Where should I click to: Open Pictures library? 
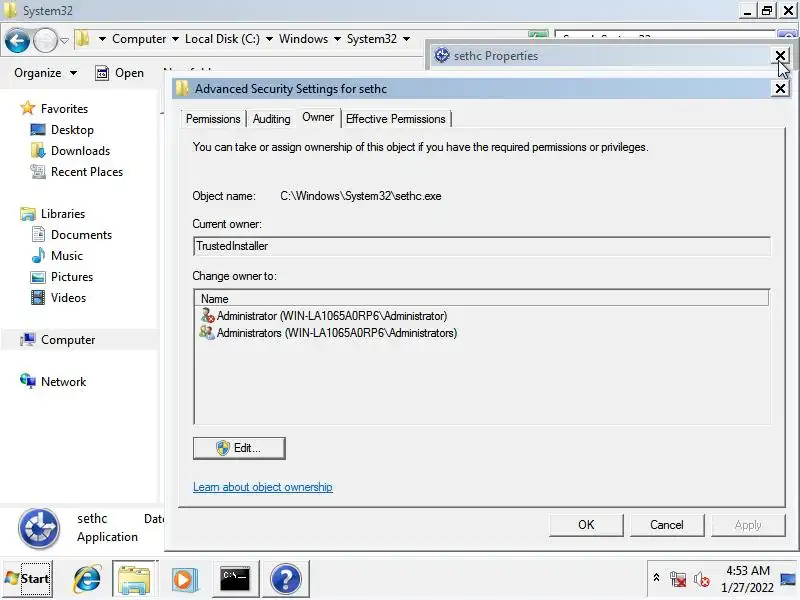[x=72, y=277]
